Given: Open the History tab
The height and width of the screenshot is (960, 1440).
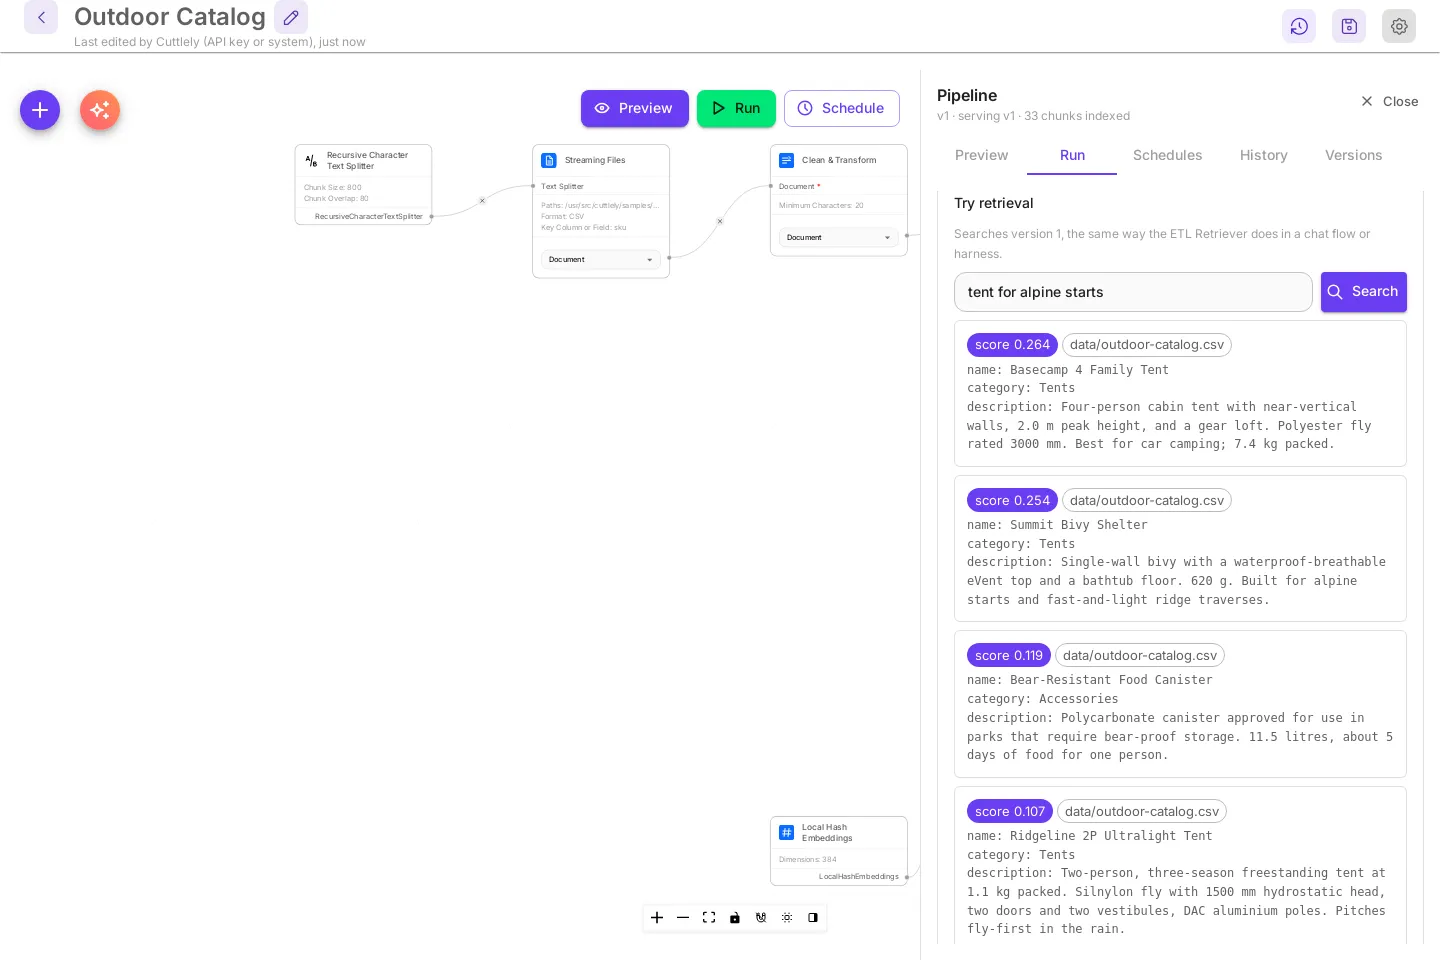Looking at the screenshot, I should (x=1263, y=155).
